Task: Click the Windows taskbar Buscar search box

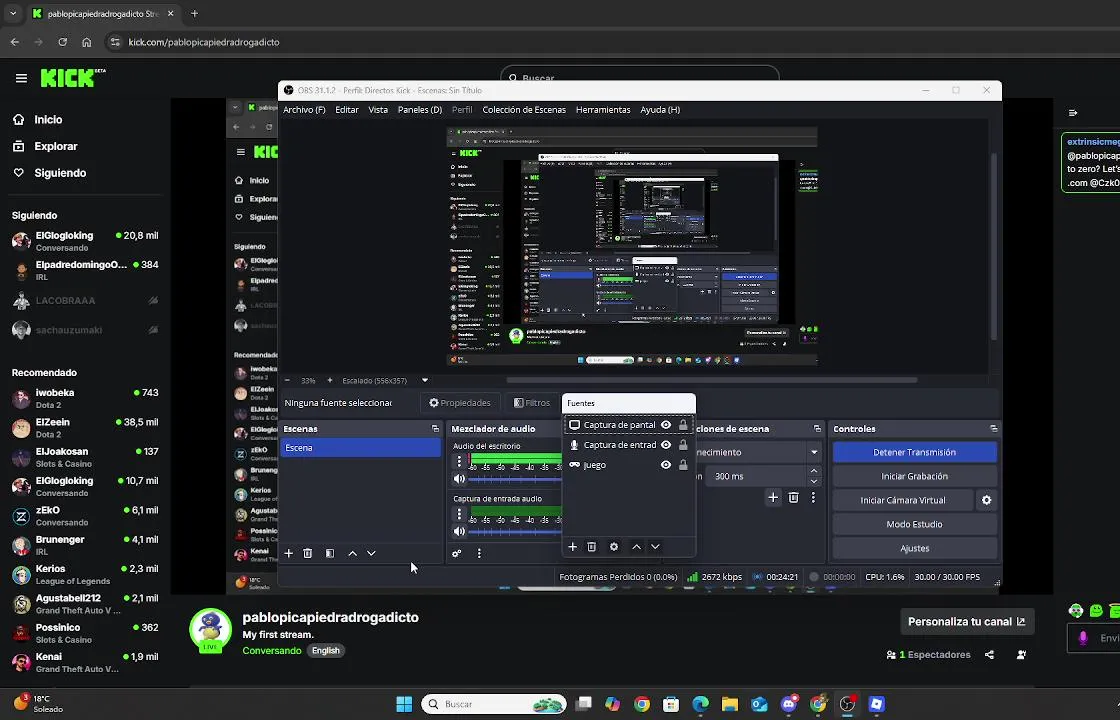Action: pos(494,704)
